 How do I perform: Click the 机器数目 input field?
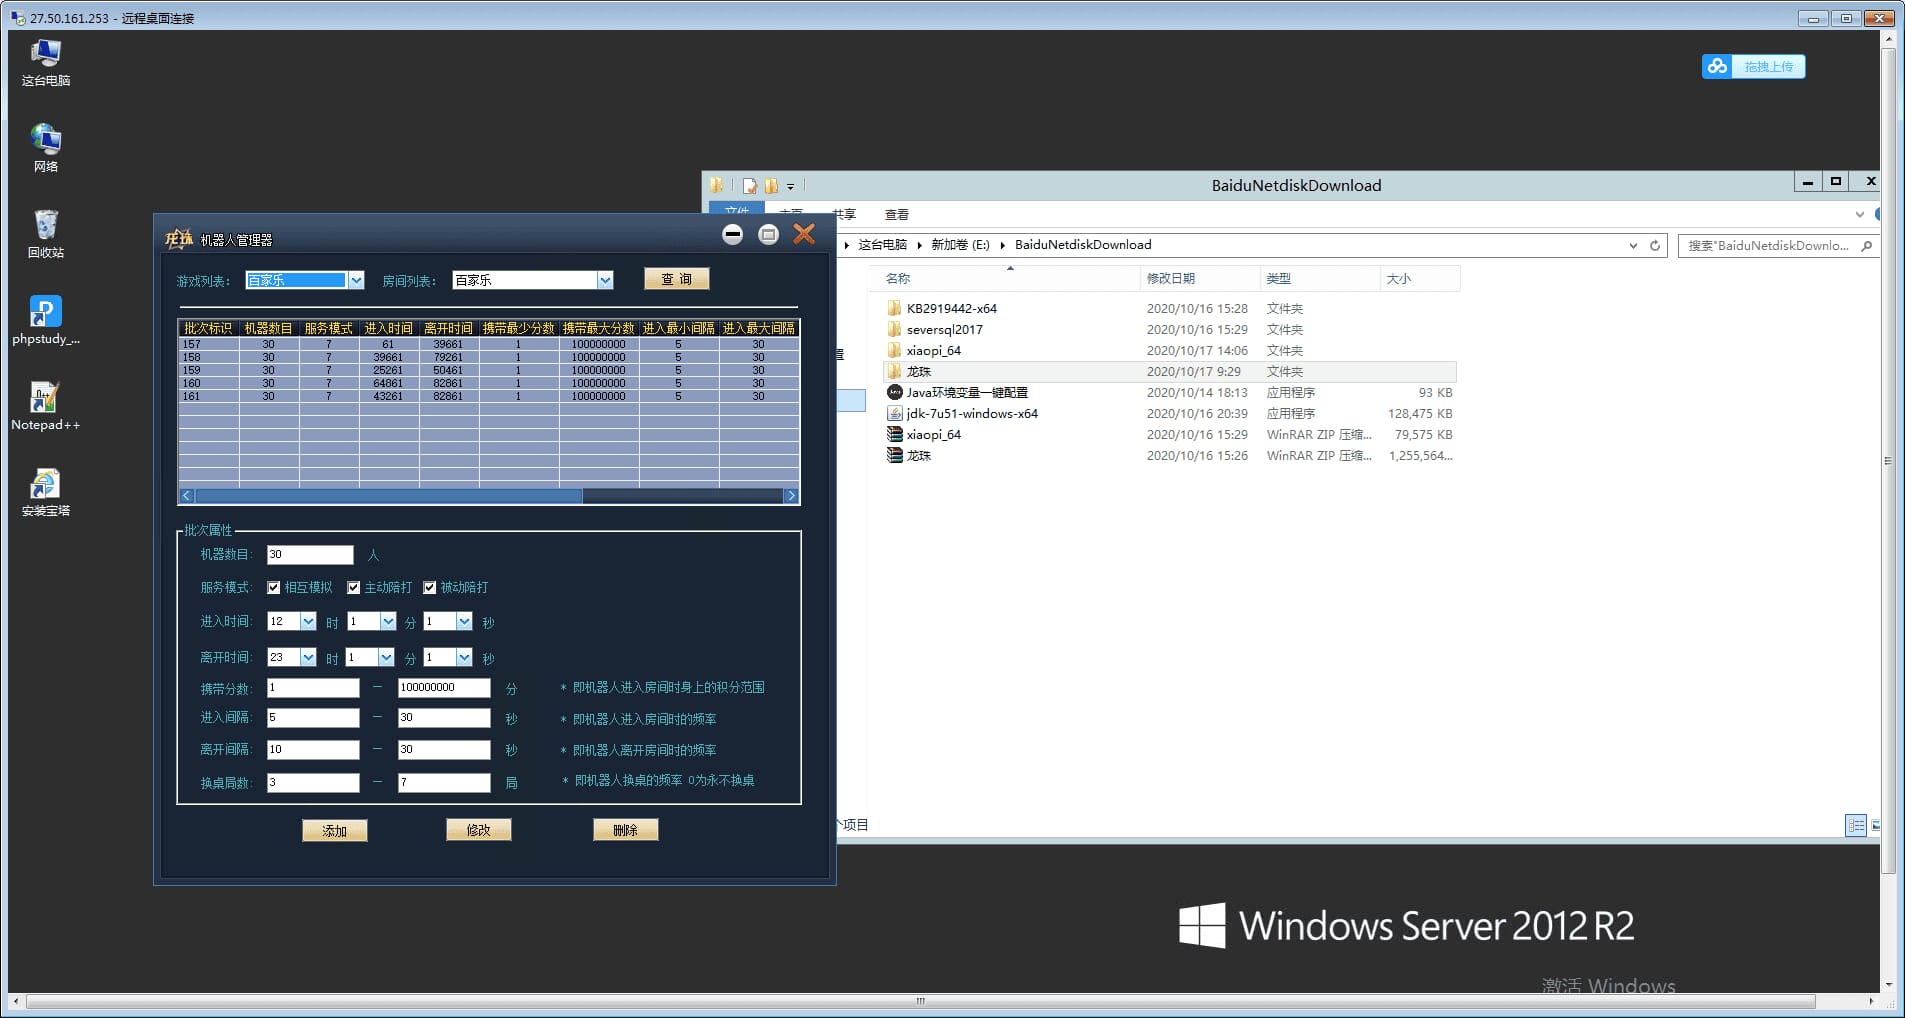pos(310,555)
